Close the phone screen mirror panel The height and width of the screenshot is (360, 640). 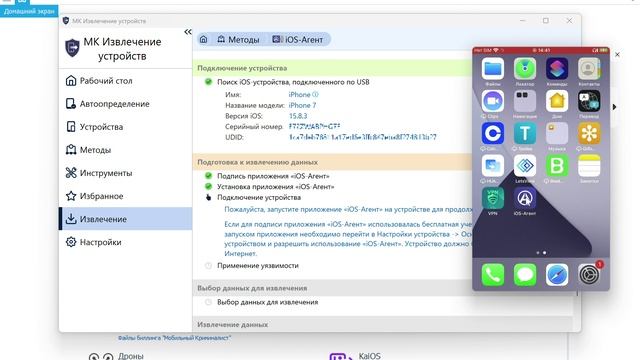(x=617, y=54)
